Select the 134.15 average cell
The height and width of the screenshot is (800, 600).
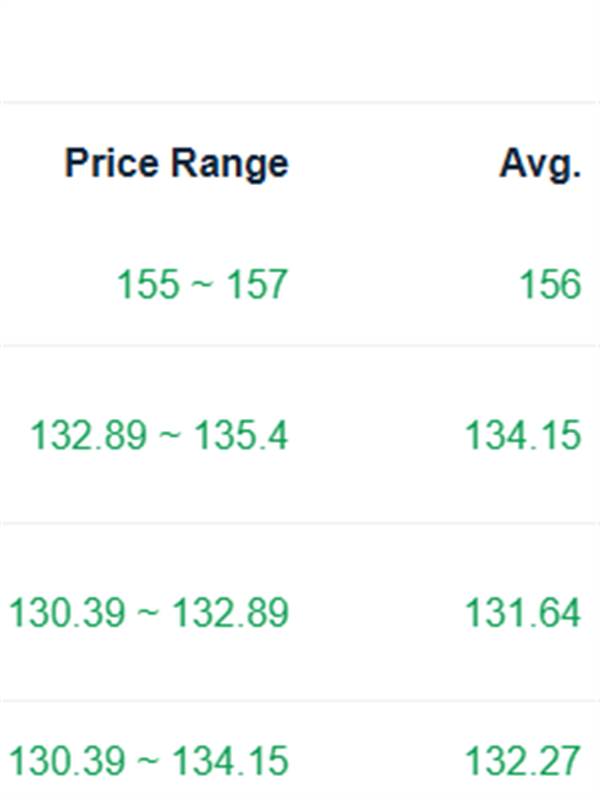[x=522, y=436]
